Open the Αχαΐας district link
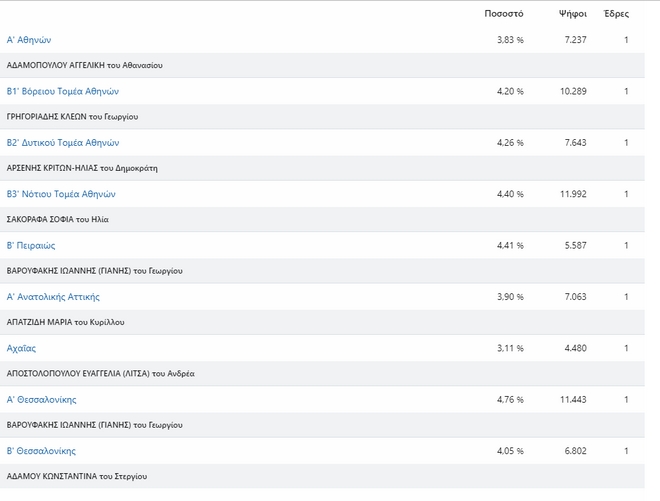The image size is (660, 501). [x=21, y=348]
